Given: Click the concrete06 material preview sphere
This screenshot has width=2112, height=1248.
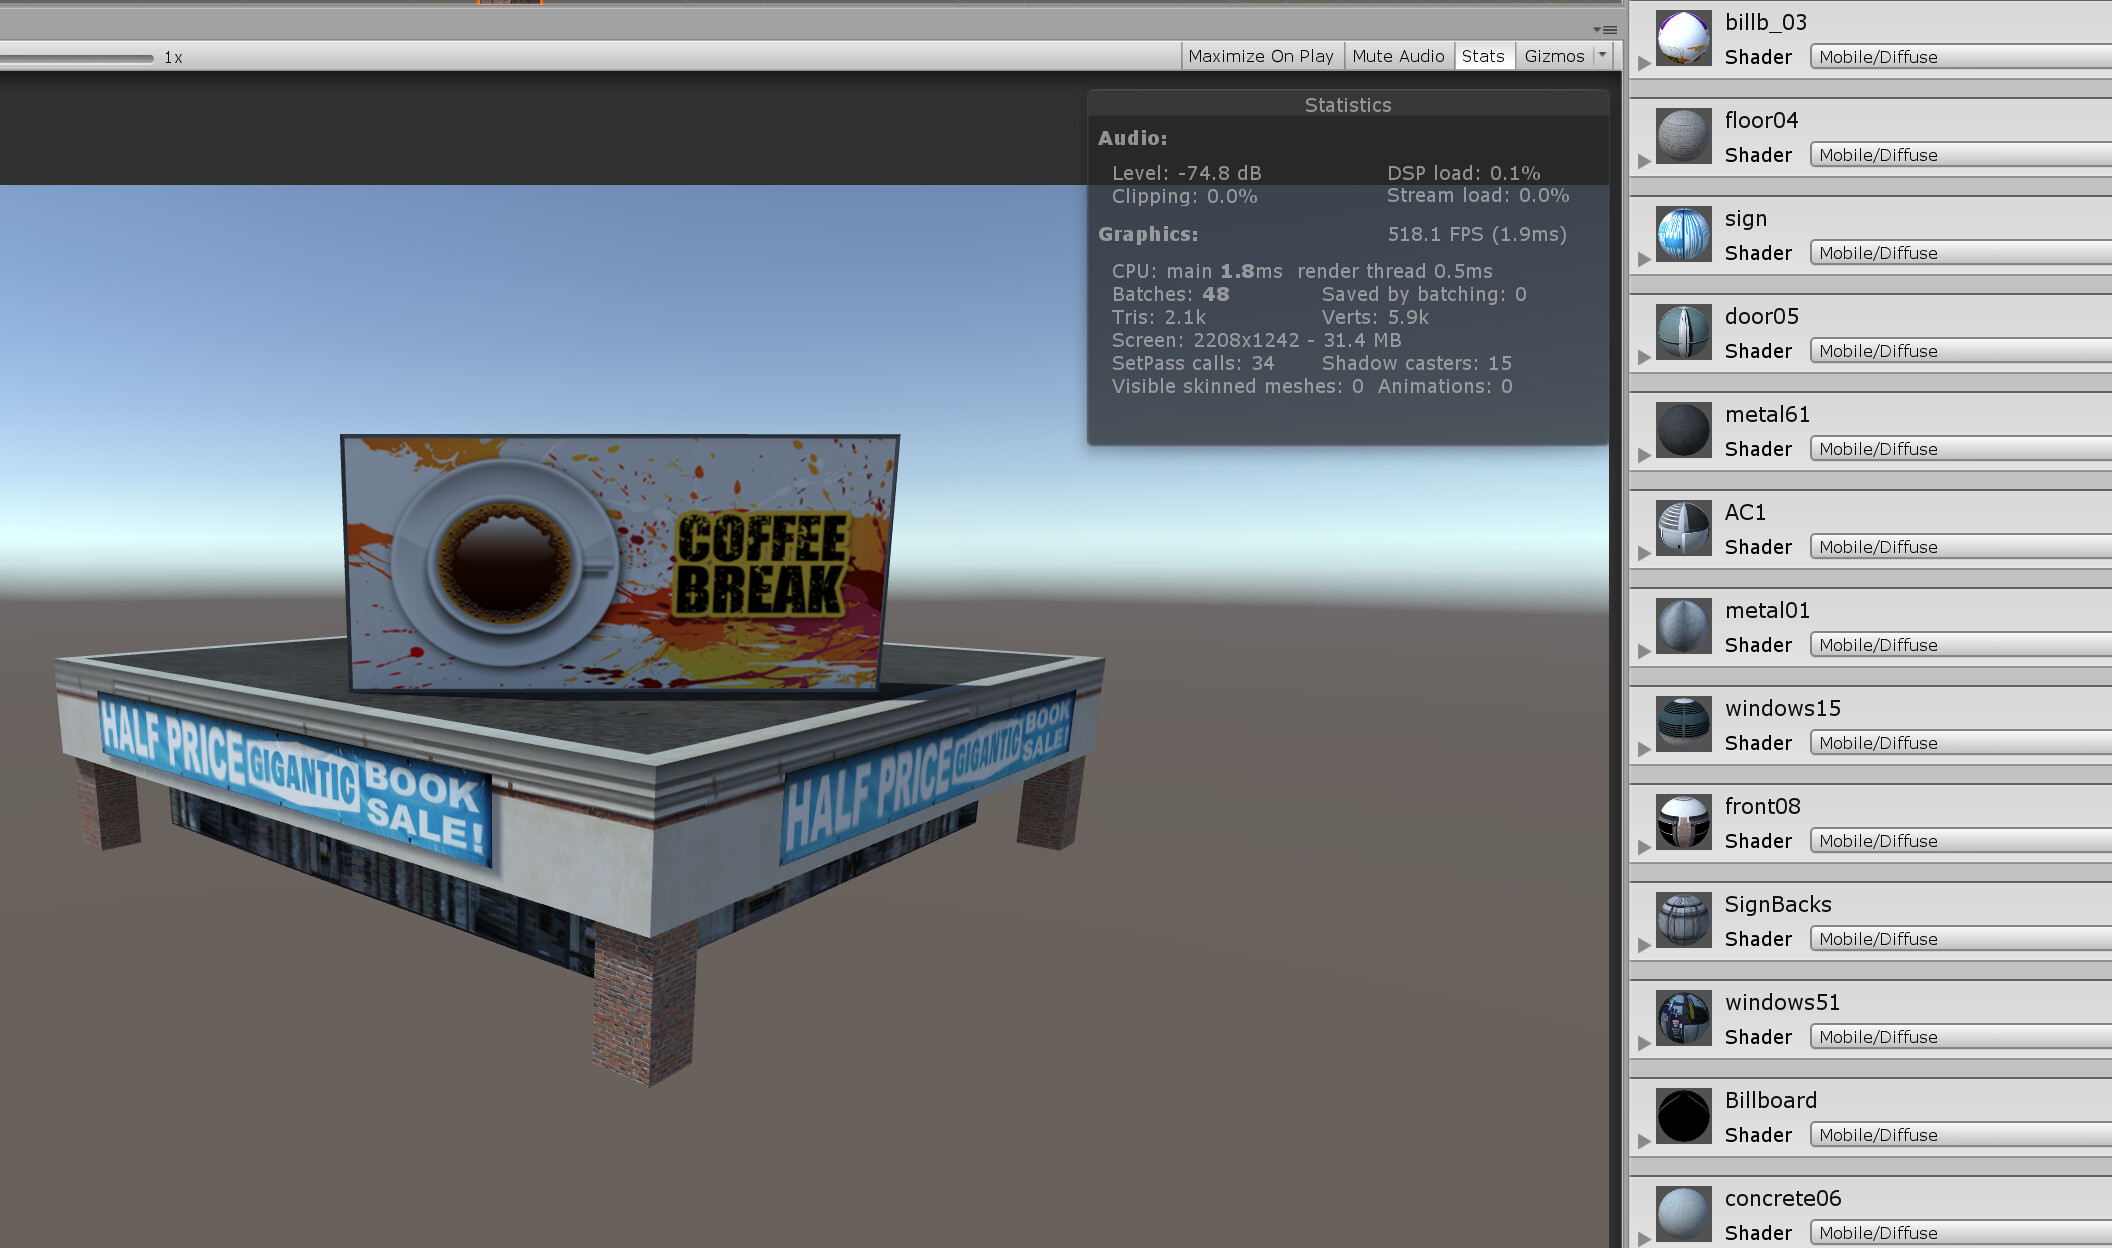Looking at the screenshot, I should coord(1682,1214).
